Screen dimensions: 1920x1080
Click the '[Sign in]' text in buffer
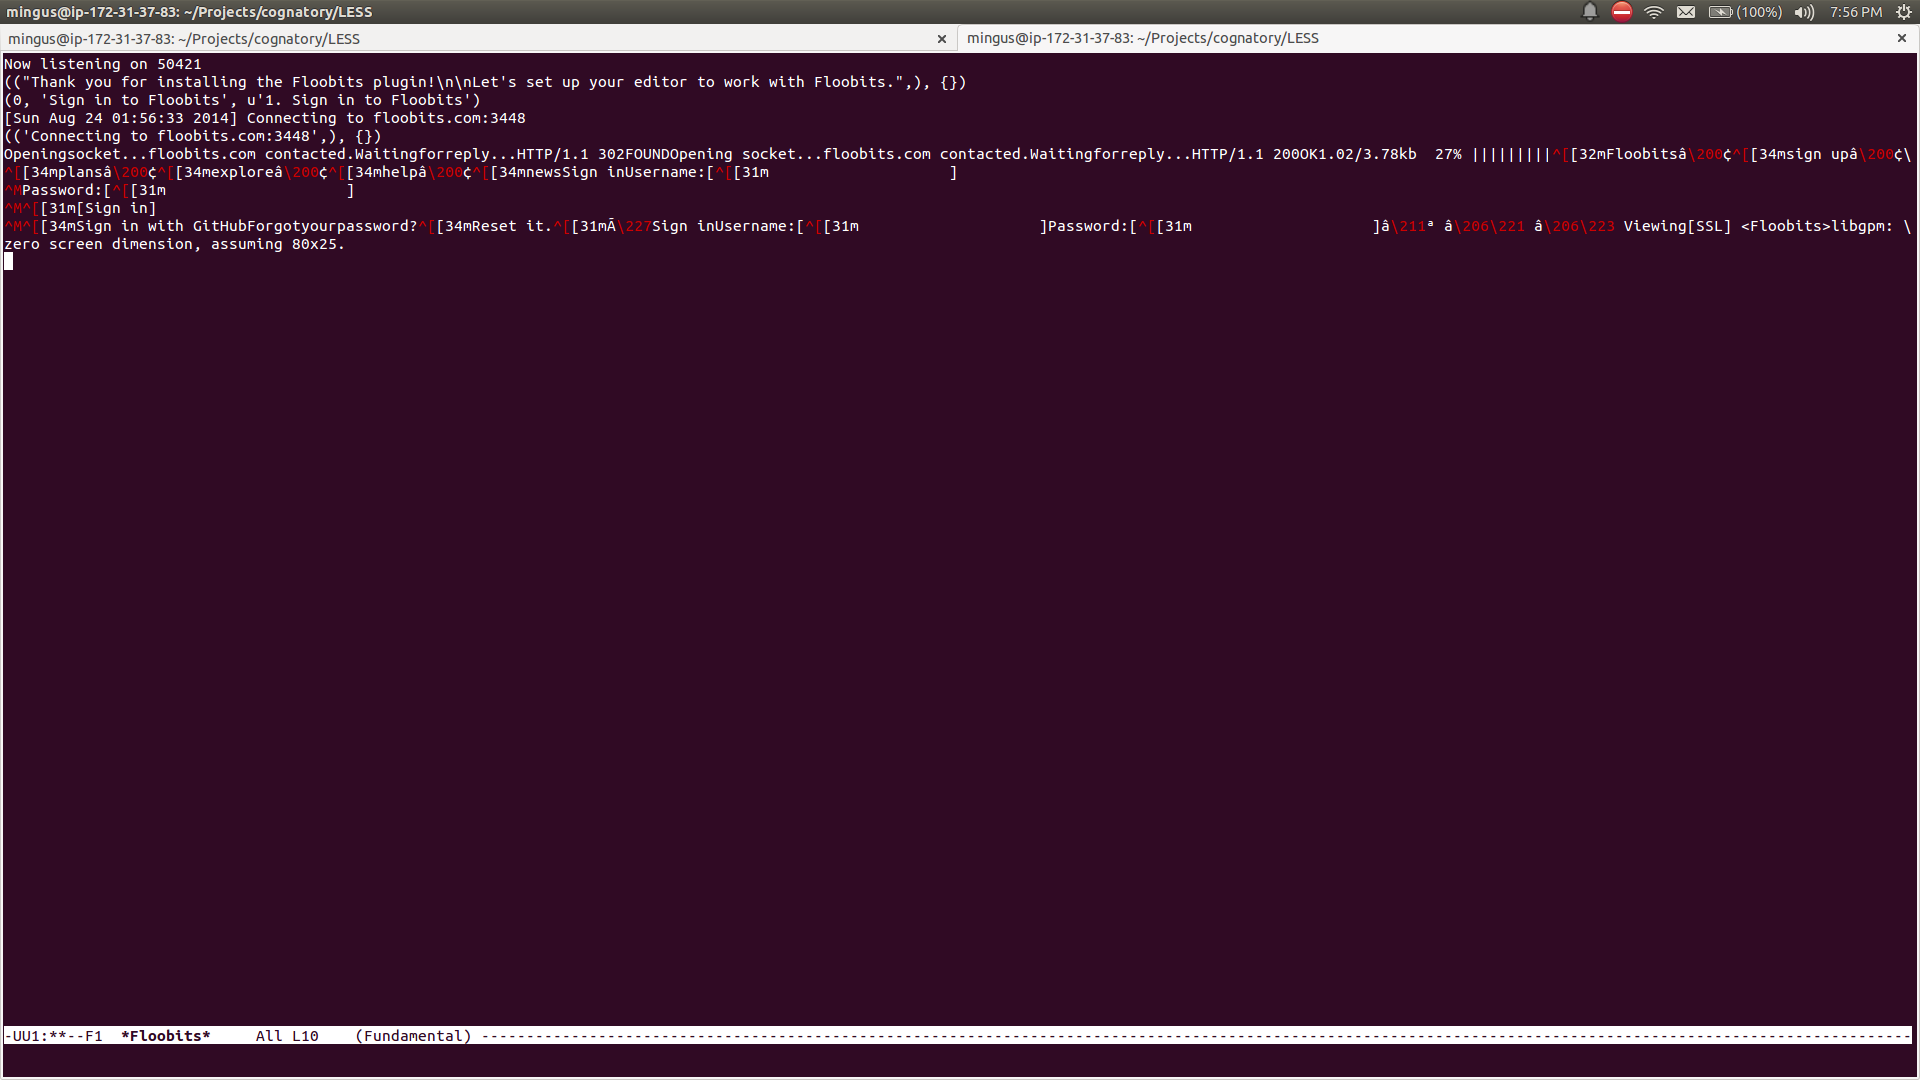click(x=116, y=208)
